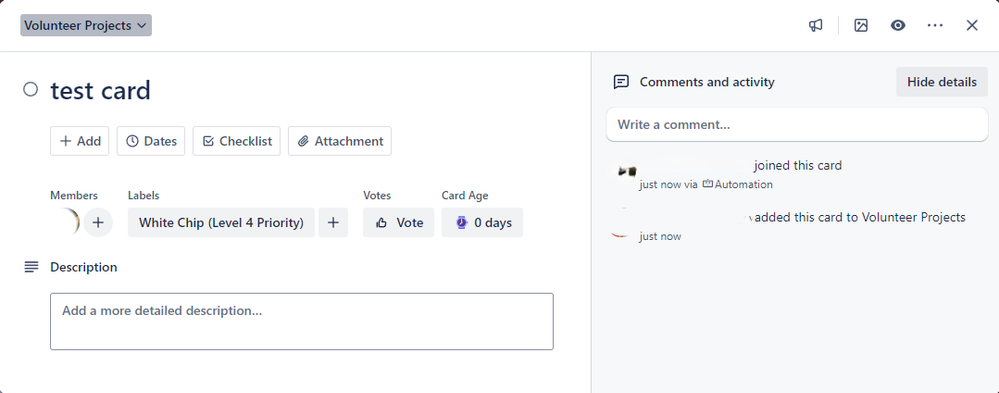The image size is (999, 393).
Task: Click the Add button with plus
Action: point(80,141)
